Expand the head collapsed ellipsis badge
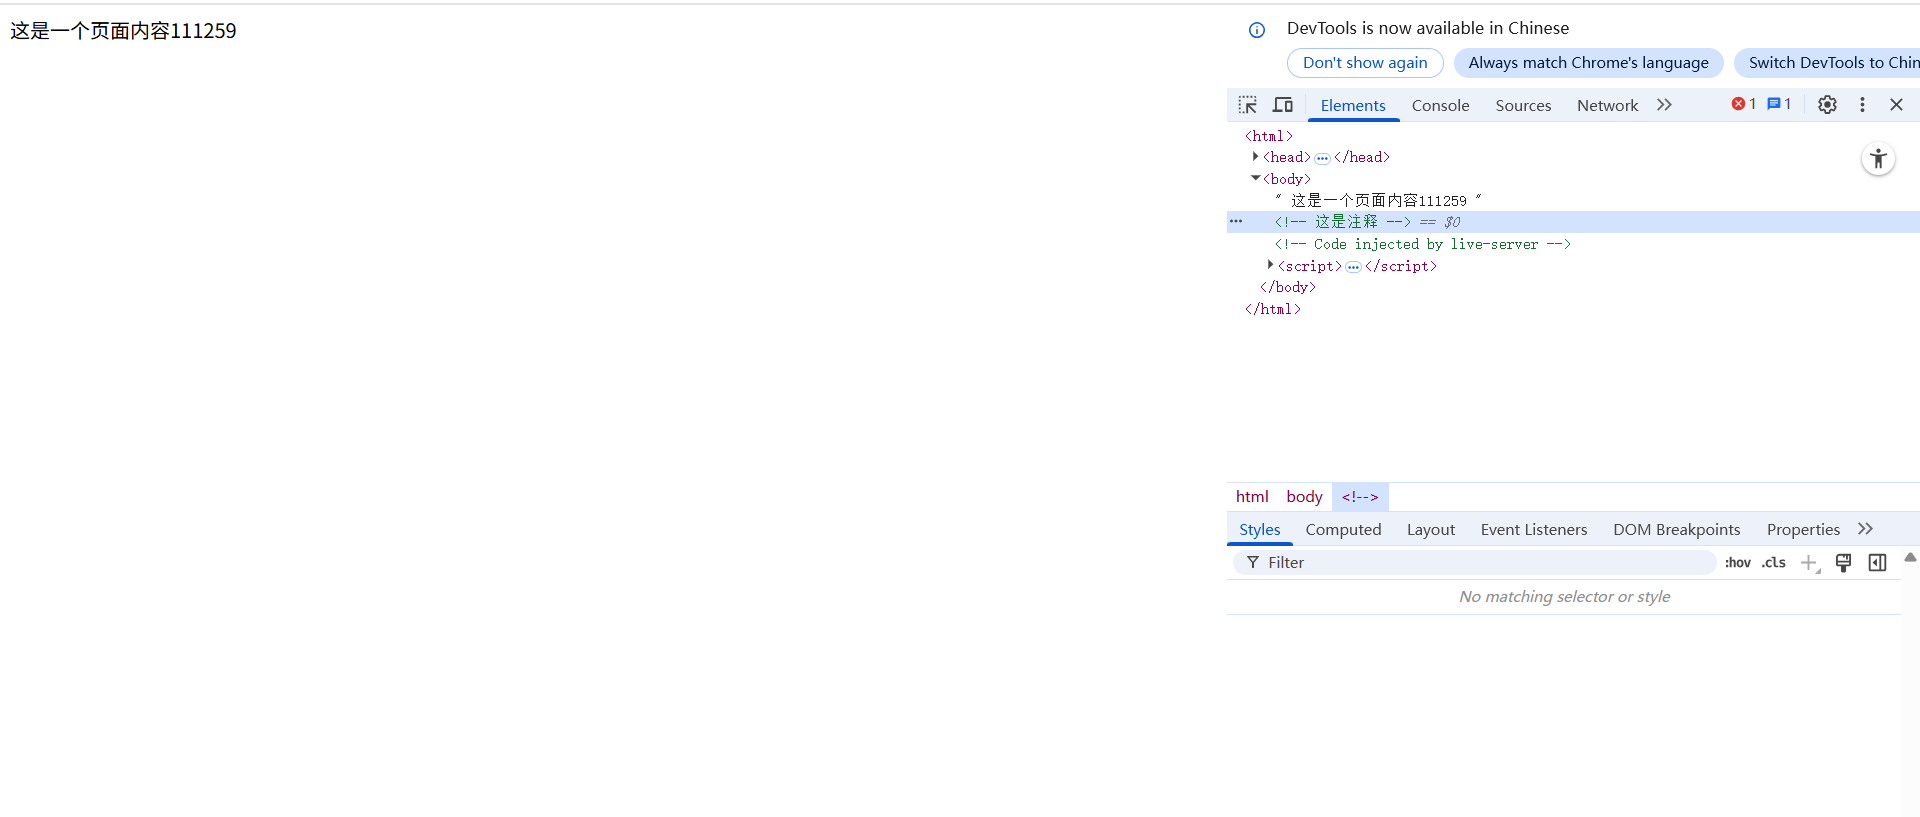 [x=1322, y=158]
